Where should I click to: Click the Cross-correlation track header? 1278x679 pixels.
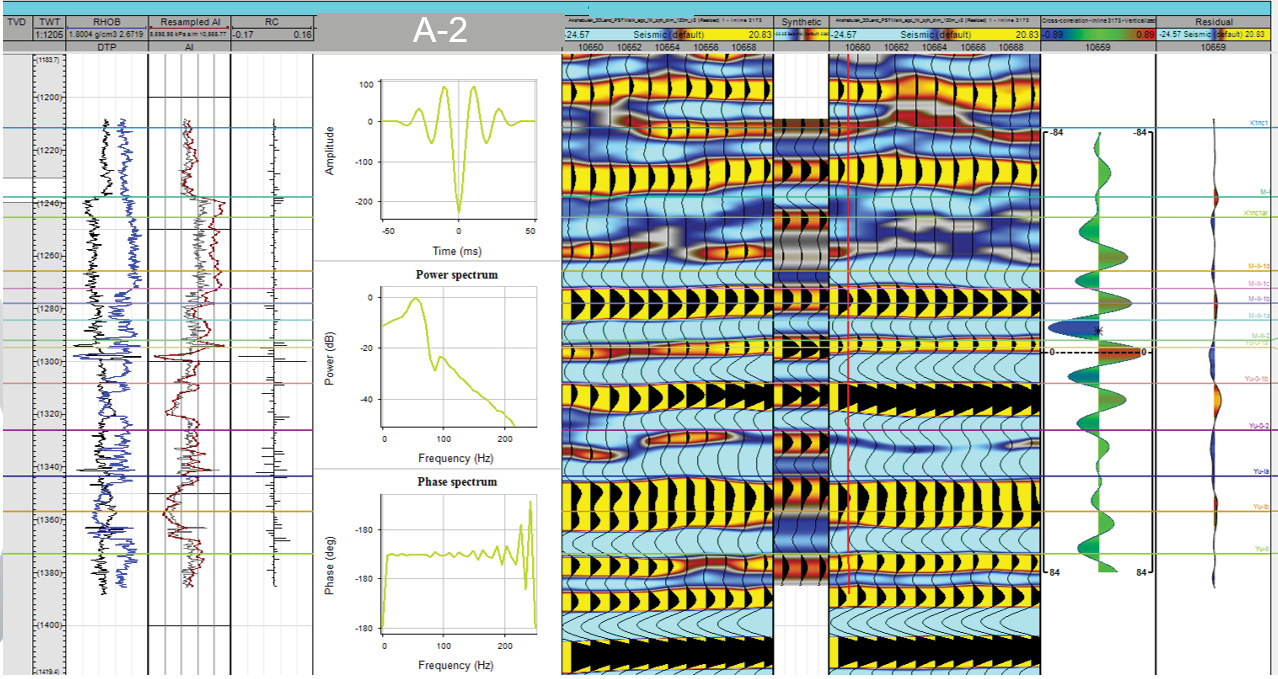point(1098,21)
